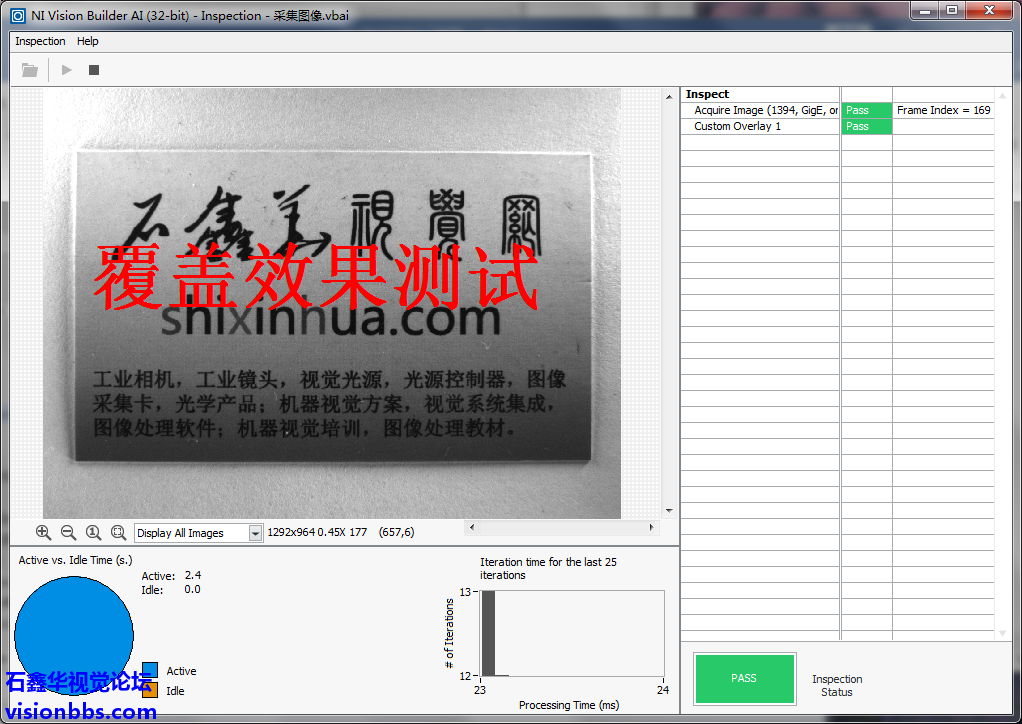The width and height of the screenshot is (1022, 724).
Task: Open the Inspection menu
Action: [x=40, y=41]
